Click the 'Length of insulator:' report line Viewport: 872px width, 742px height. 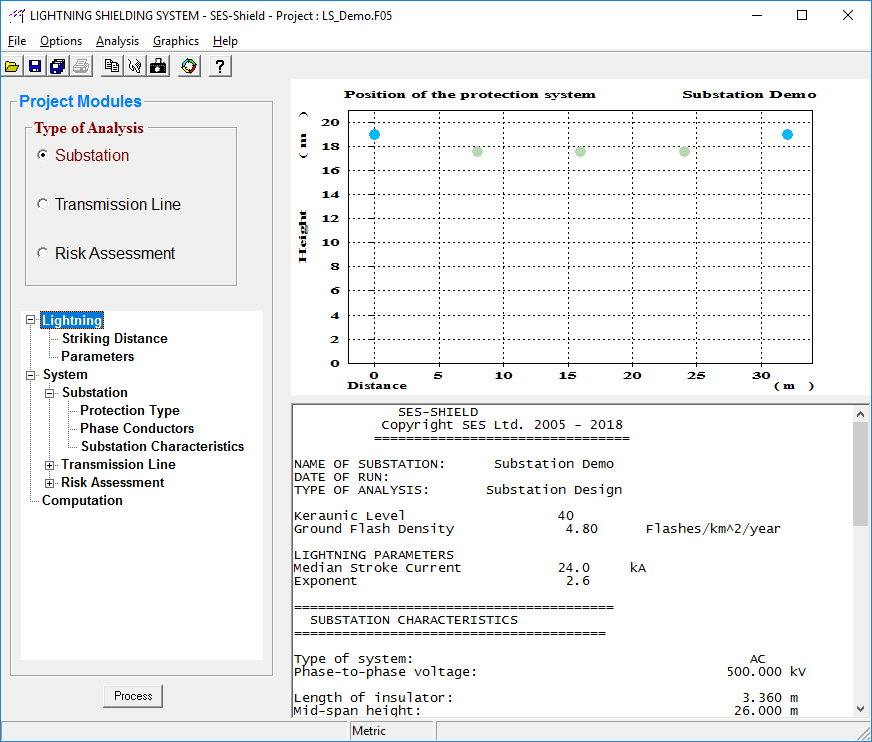pyautogui.click(x=546, y=698)
